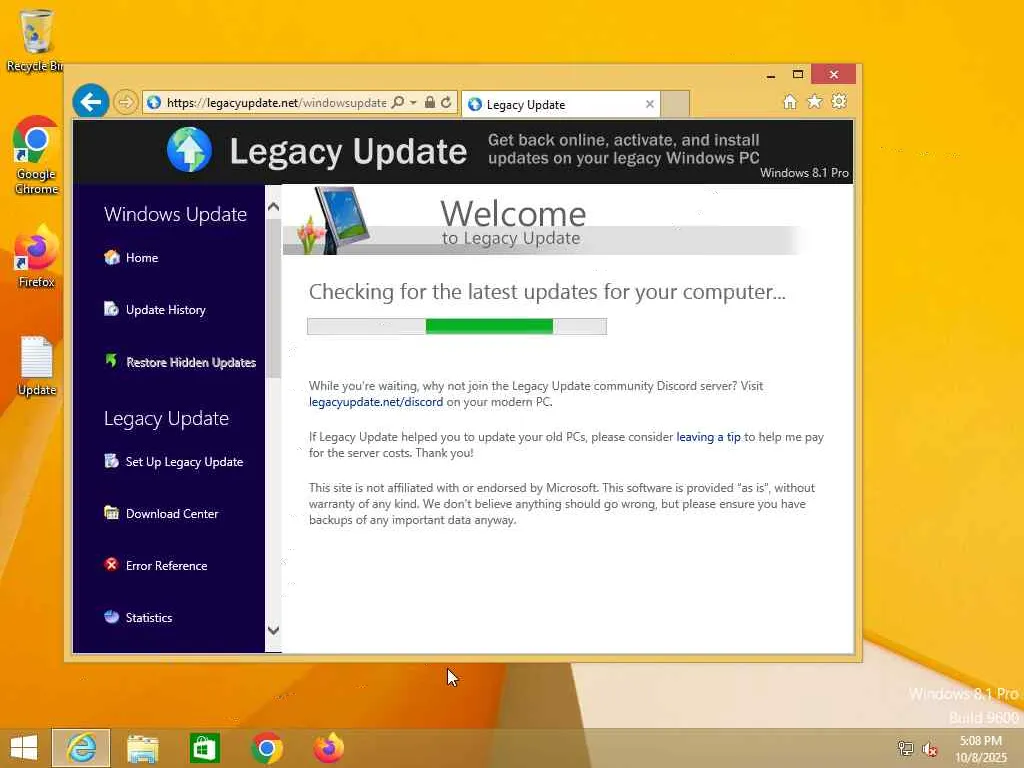Screen dimensions: 1024x768
Task: Click the security lock icon
Action: (430, 103)
